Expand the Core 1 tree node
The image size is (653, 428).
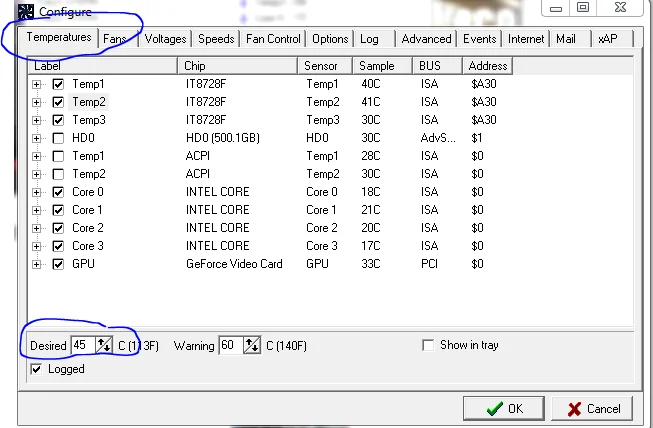coord(36,210)
